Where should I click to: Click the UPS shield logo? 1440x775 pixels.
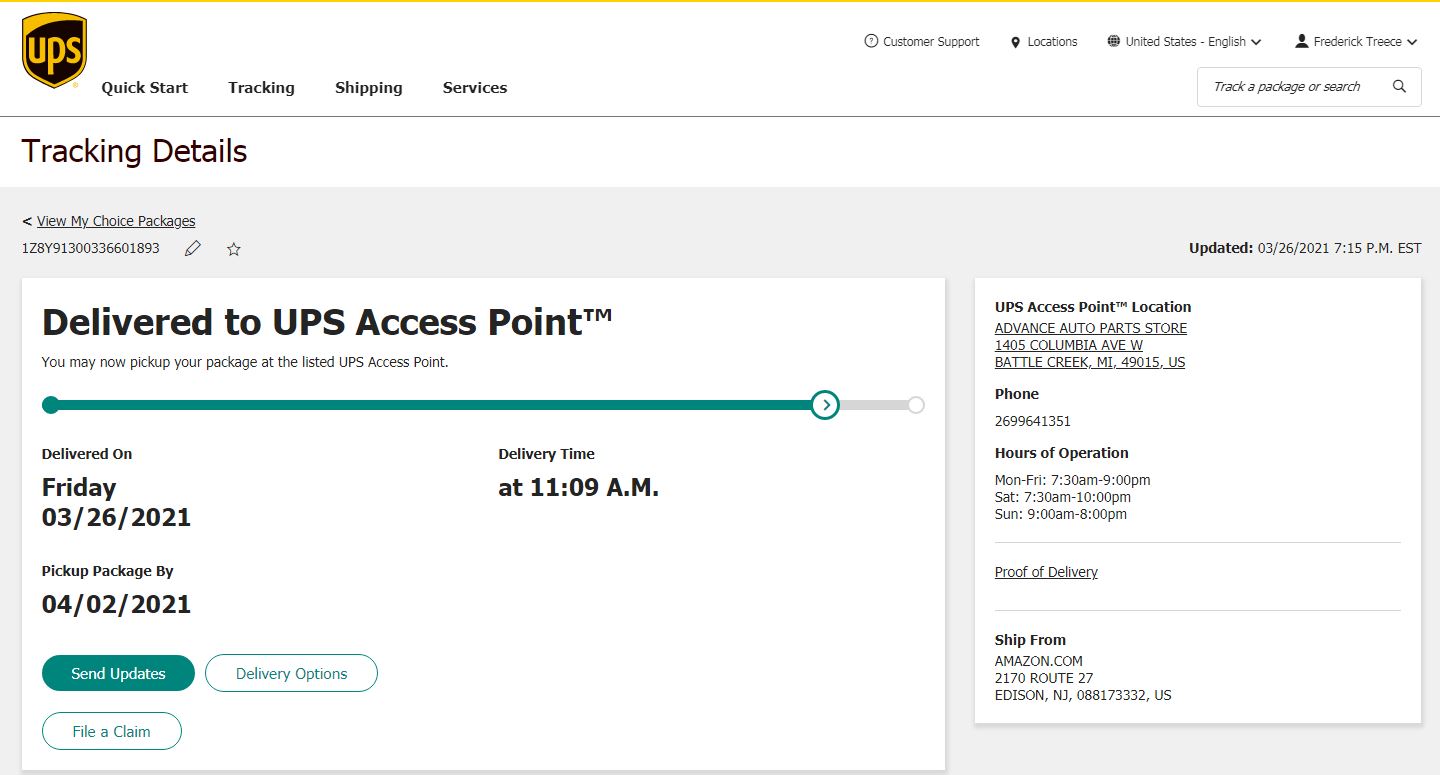click(54, 50)
